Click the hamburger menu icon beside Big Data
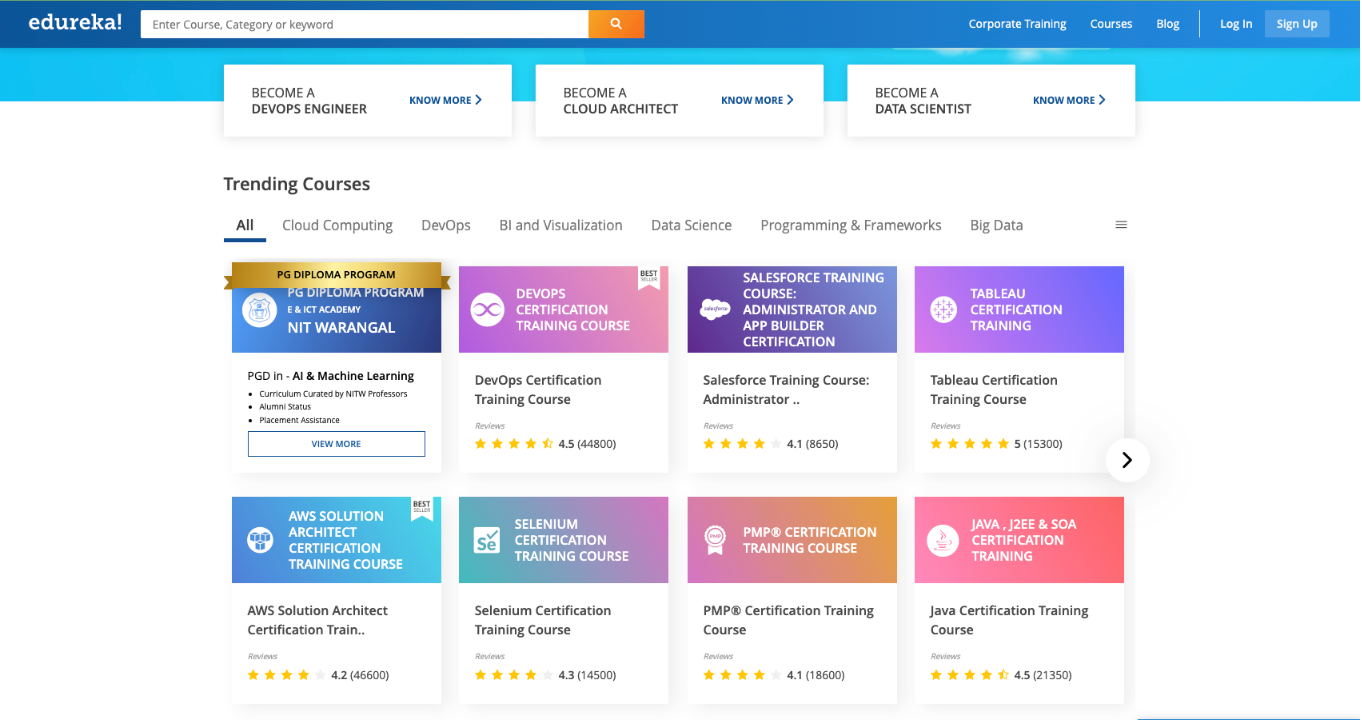Screen dimensions: 1362x720 click(x=1121, y=225)
